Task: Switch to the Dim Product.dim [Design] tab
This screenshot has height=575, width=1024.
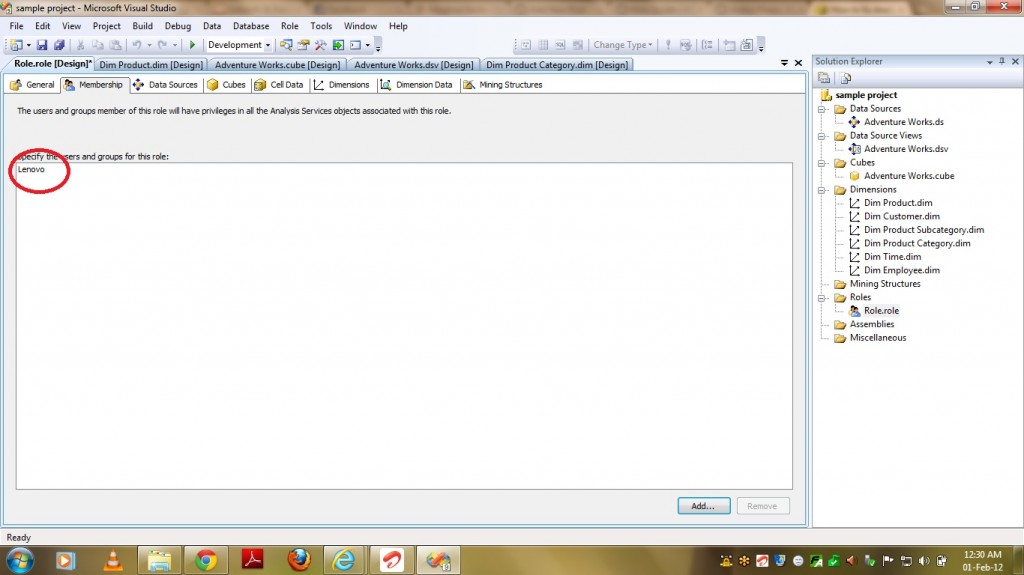Action: (x=151, y=65)
